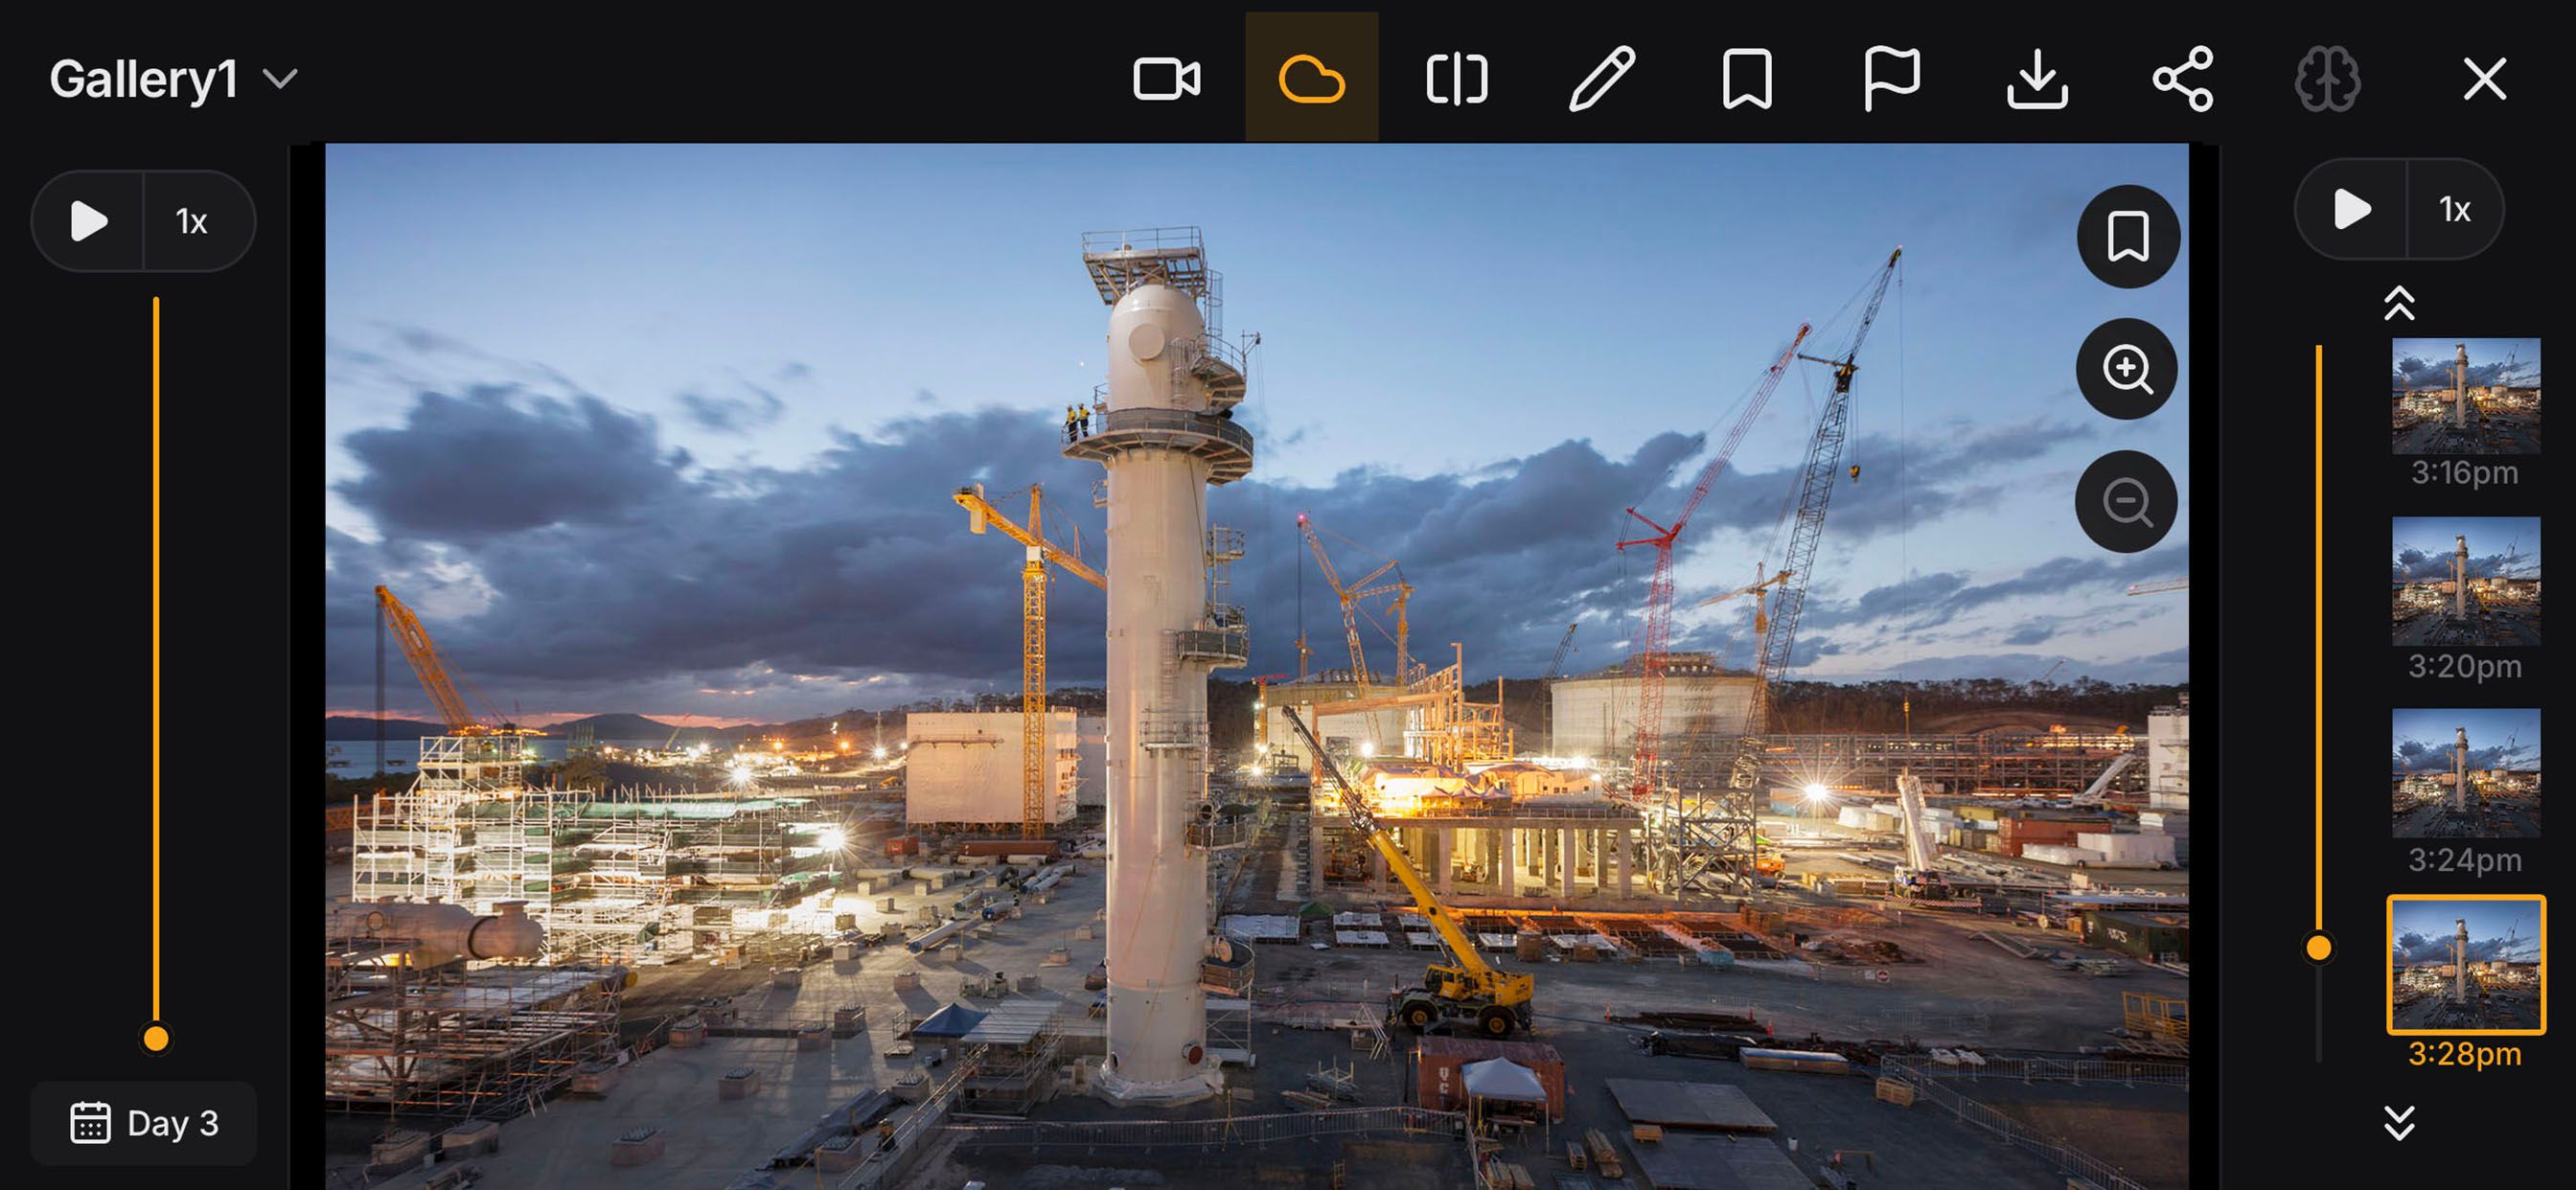The width and height of the screenshot is (2576, 1190).
Task: Move the left vertical day slider handle
Action: coord(156,1038)
